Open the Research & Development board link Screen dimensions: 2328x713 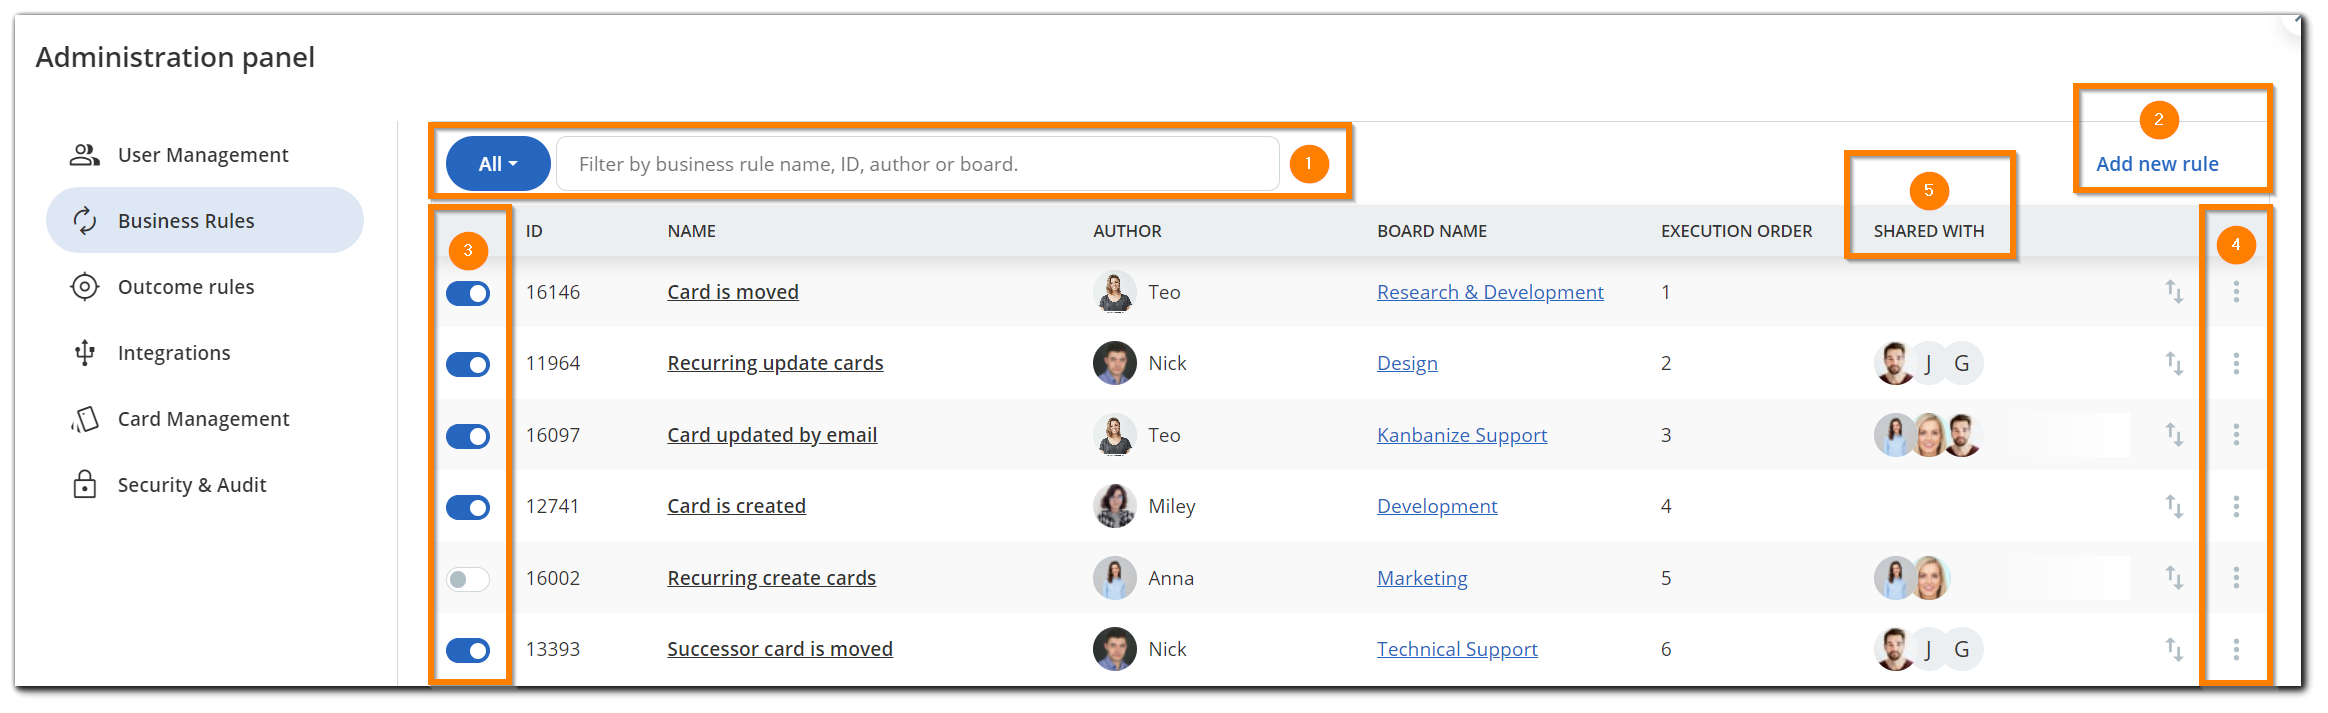point(1489,292)
